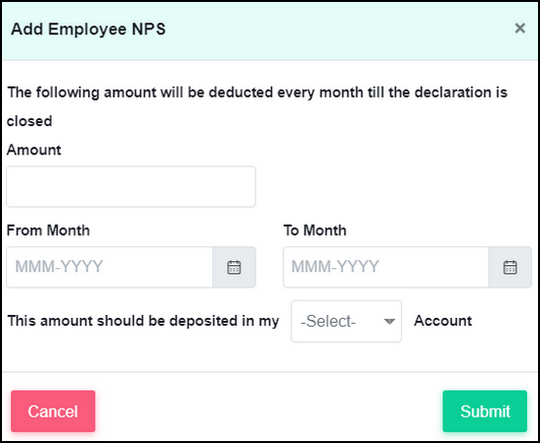Click the To Month label
The width and height of the screenshot is (540, 443).
click(315, 230)
